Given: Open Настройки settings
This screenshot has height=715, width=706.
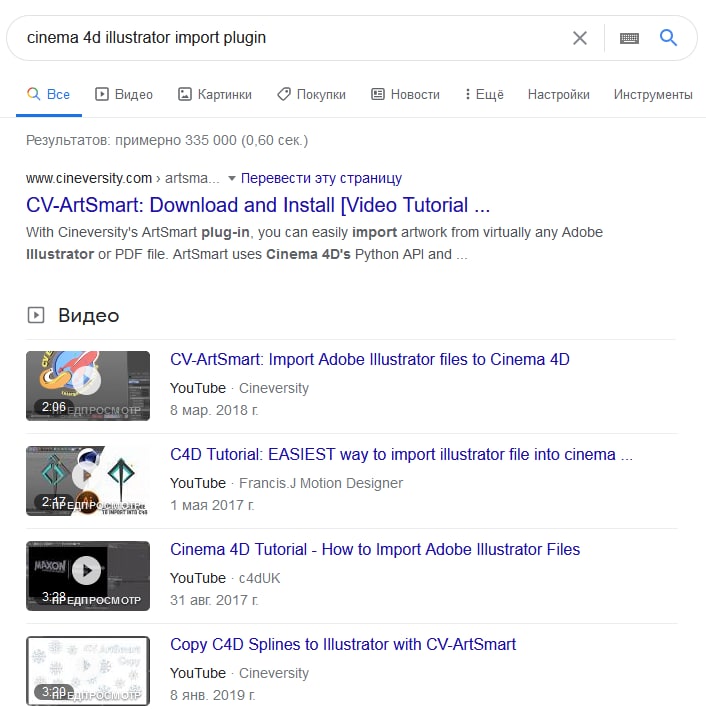Looking at the screenshot, I should 558,94.
